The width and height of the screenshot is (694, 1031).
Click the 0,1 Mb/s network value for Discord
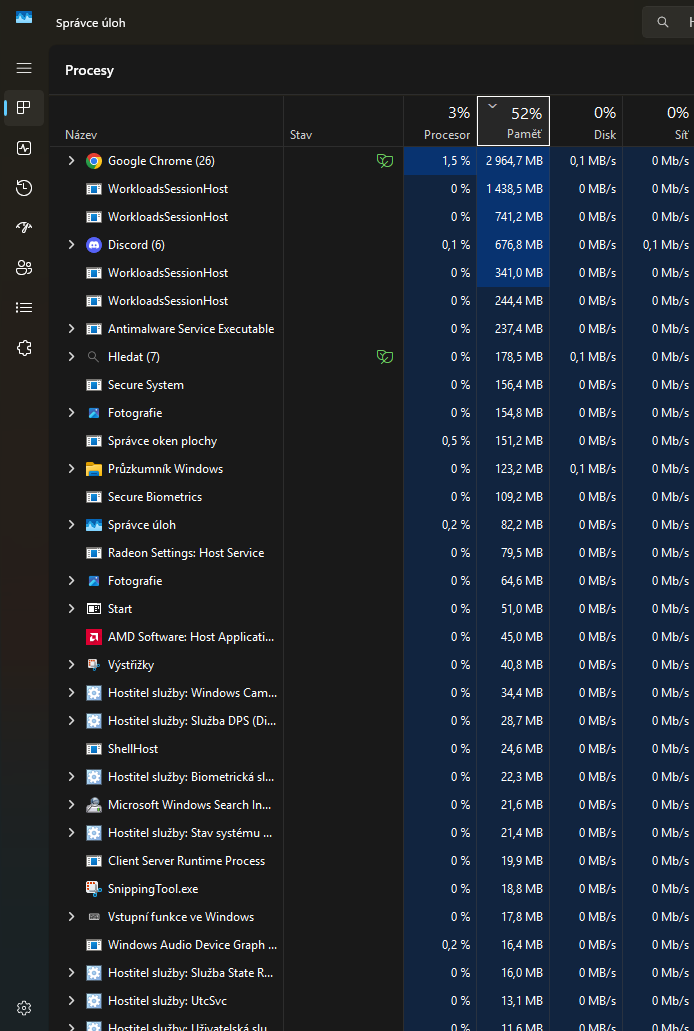(666, 245)
